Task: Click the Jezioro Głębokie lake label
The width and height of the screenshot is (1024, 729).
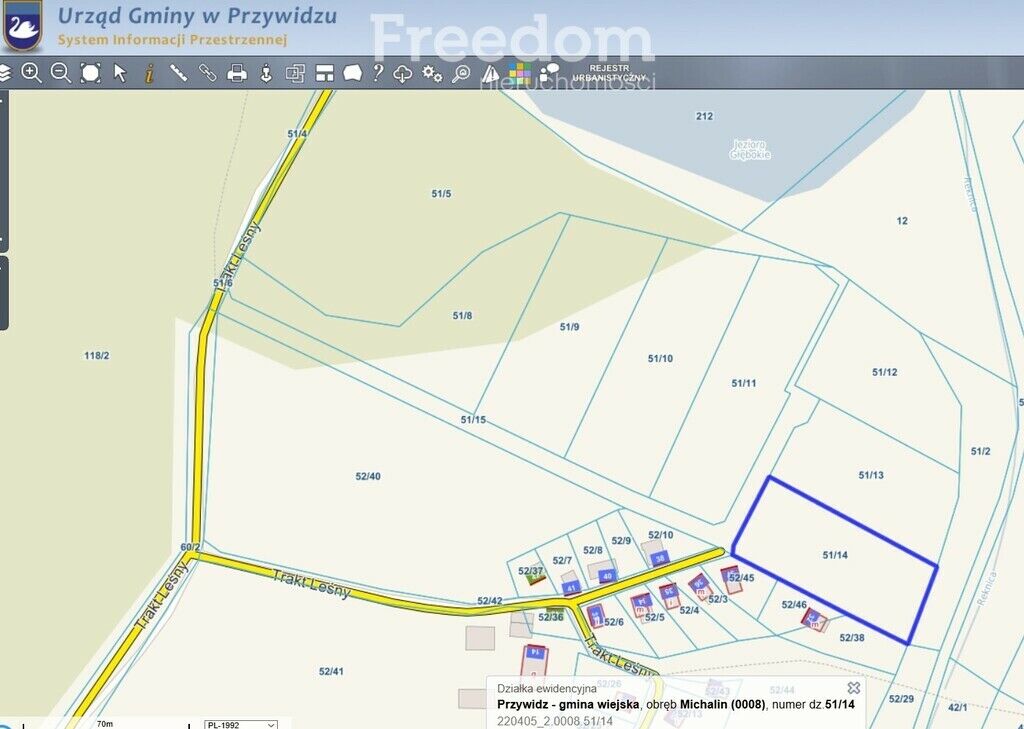Action: 750,150
